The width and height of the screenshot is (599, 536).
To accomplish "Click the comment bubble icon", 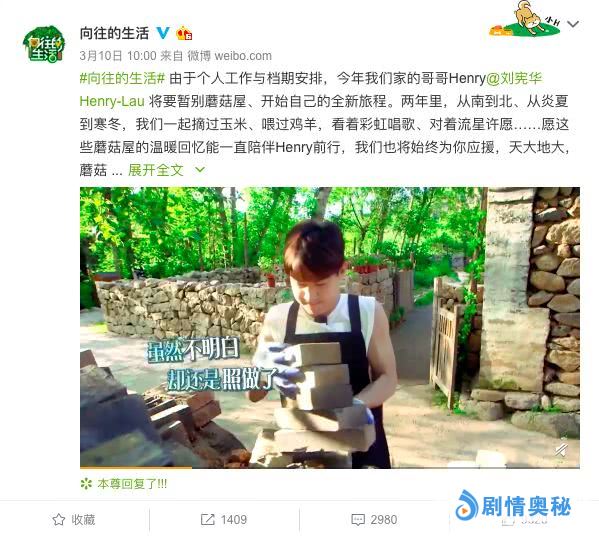I will (x=358, y=520).
